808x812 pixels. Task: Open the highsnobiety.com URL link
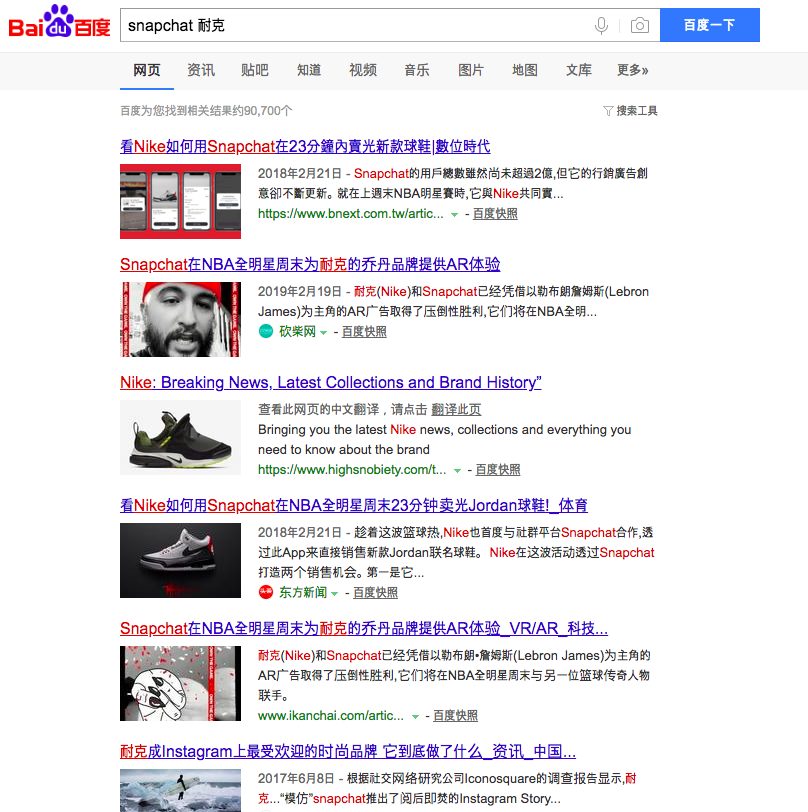coord(352,470)
